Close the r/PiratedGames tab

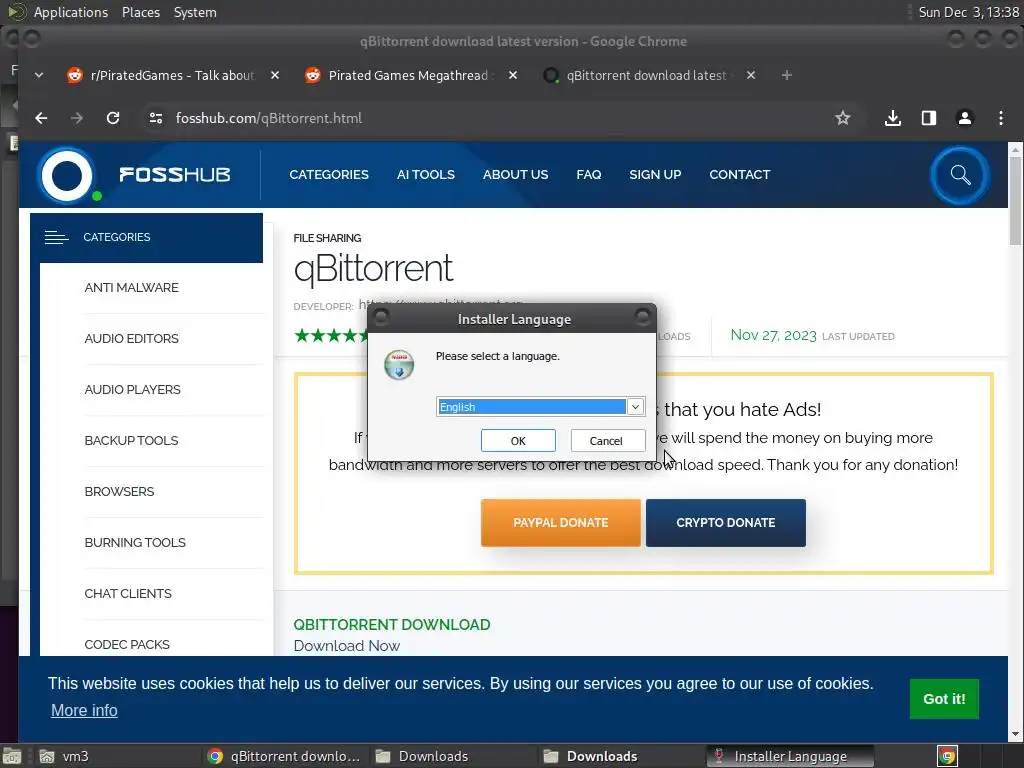point(275,75)
